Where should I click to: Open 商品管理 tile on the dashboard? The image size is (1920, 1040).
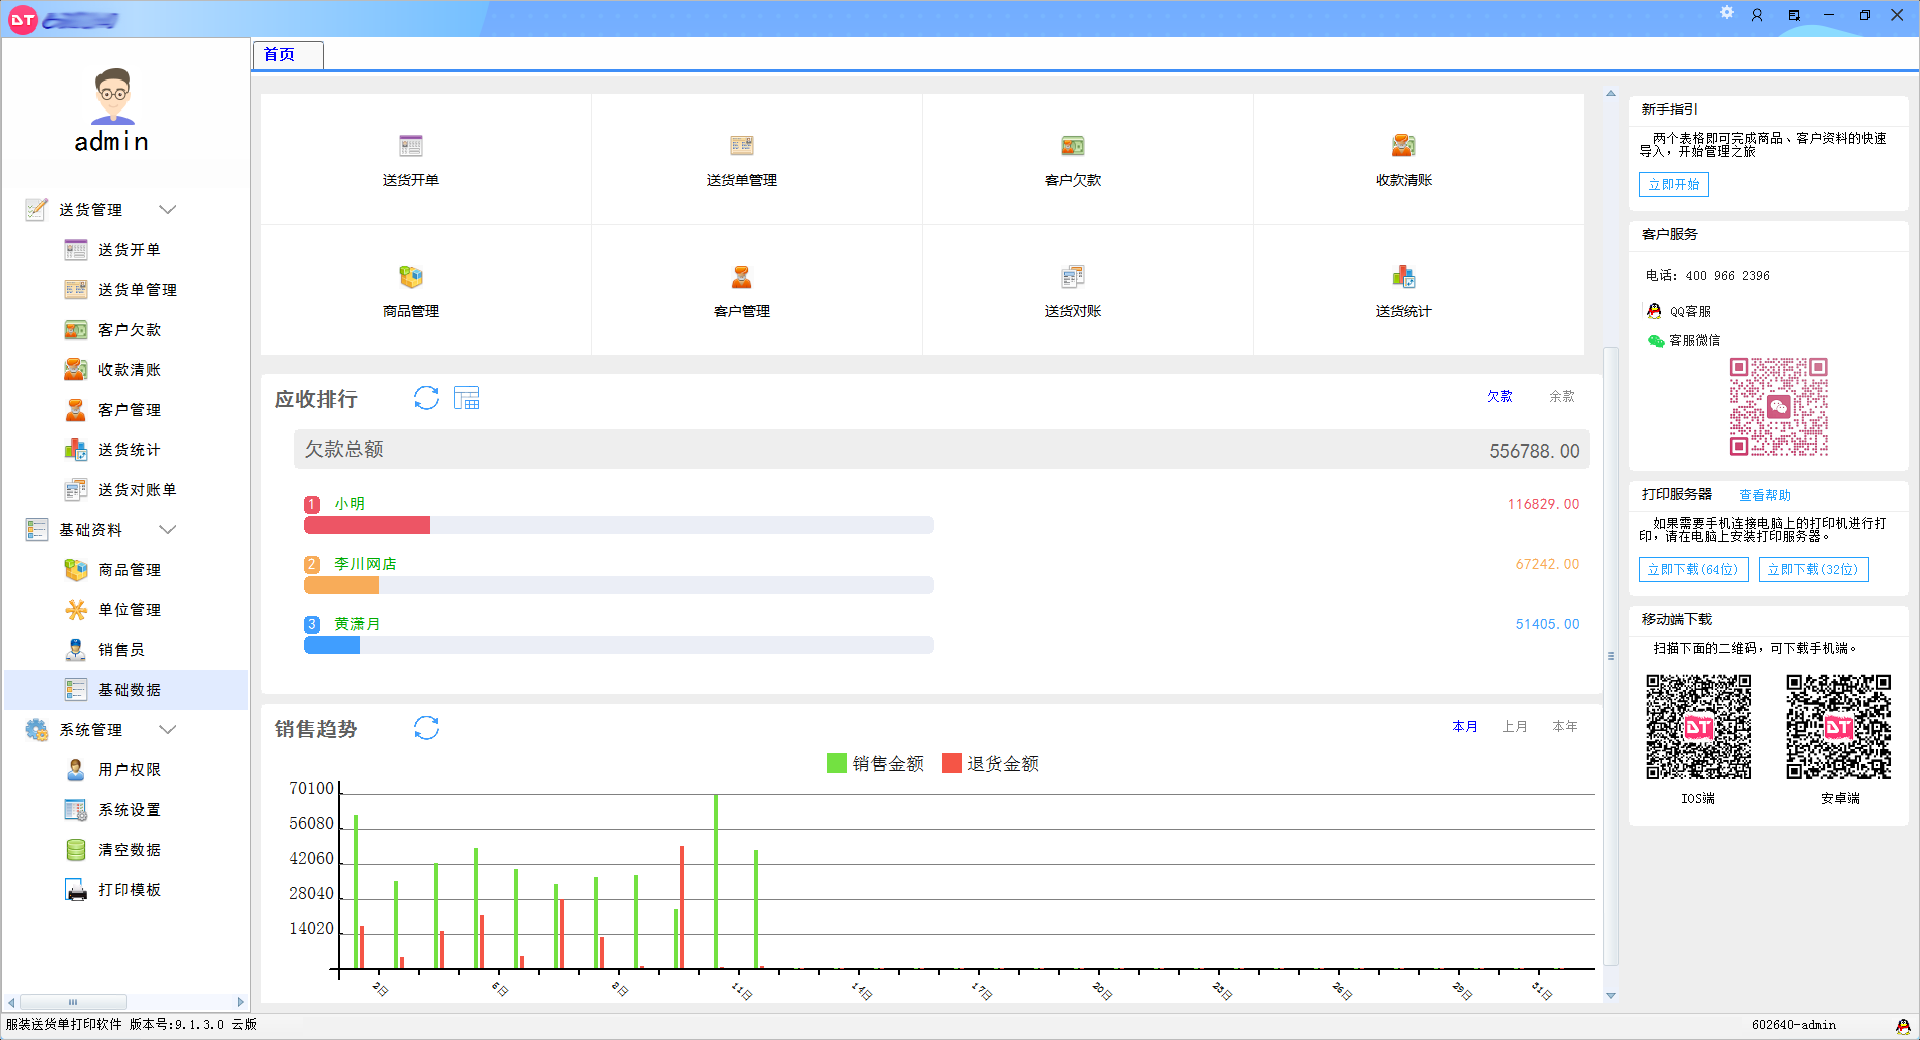click(411, 291)
